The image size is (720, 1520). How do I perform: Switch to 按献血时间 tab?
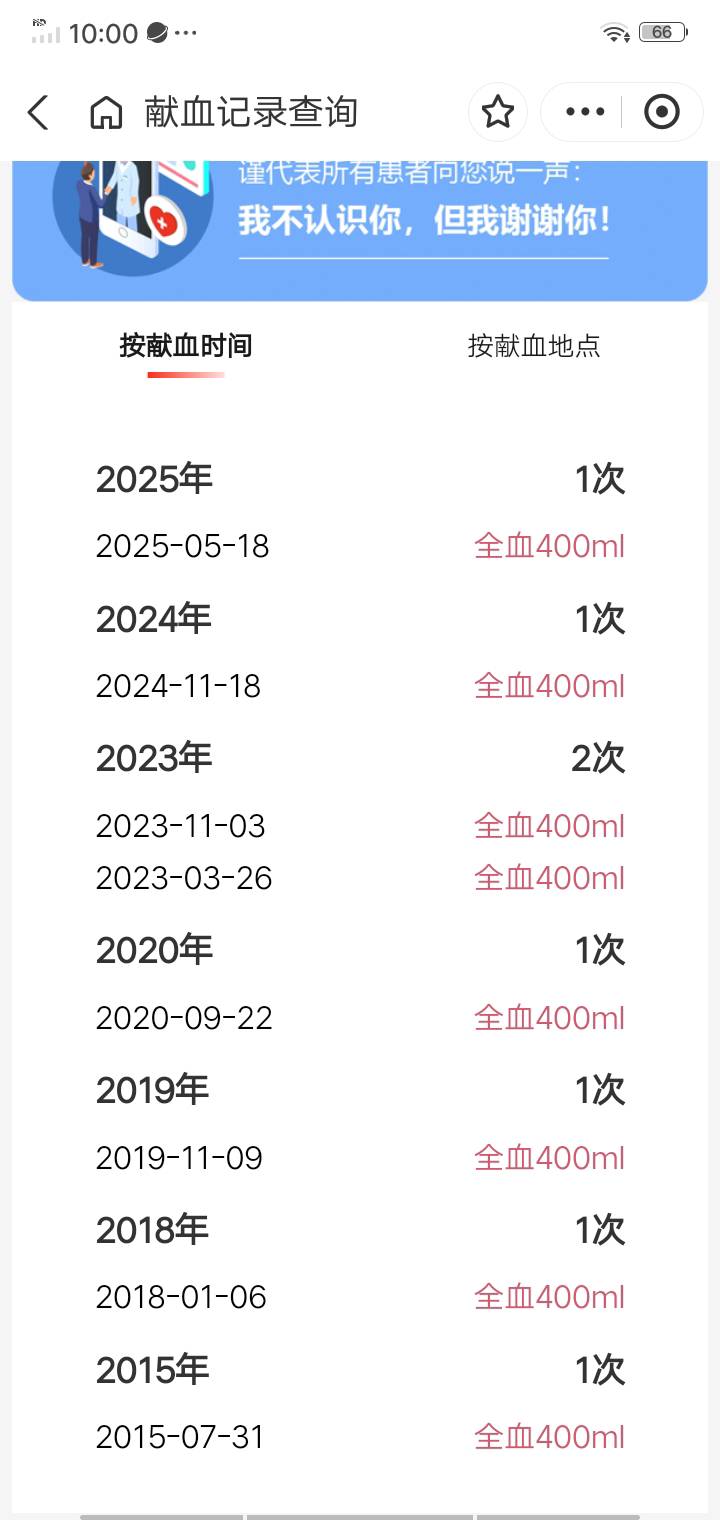tap(186, 346)
